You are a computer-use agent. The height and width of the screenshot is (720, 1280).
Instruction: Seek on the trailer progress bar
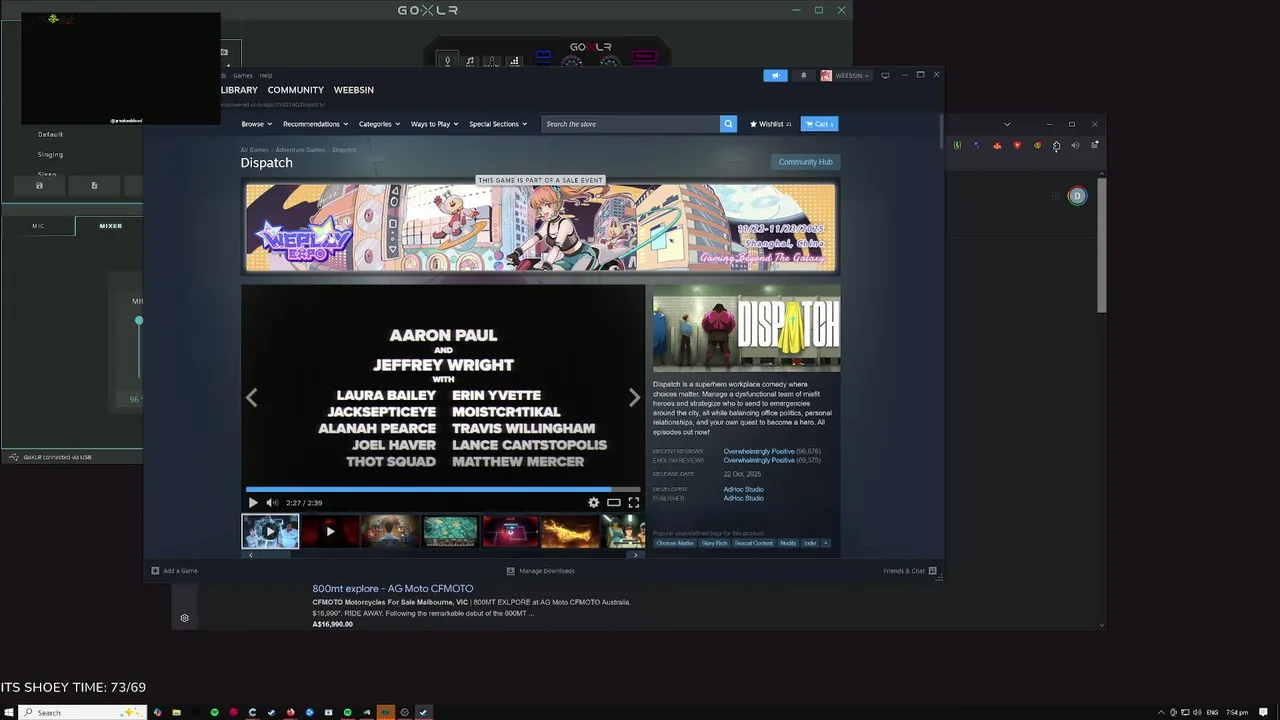tap(443, 490)
